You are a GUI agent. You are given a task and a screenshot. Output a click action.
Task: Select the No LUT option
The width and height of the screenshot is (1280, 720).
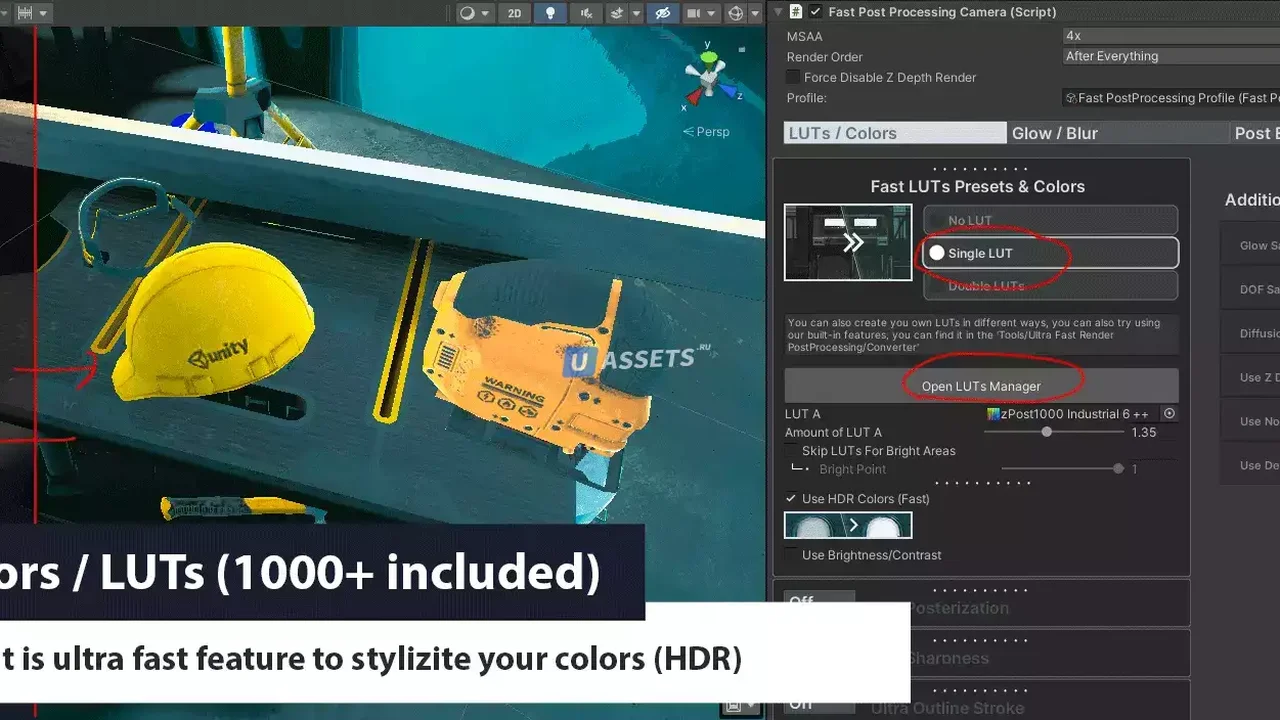(x=1050, y=220)
